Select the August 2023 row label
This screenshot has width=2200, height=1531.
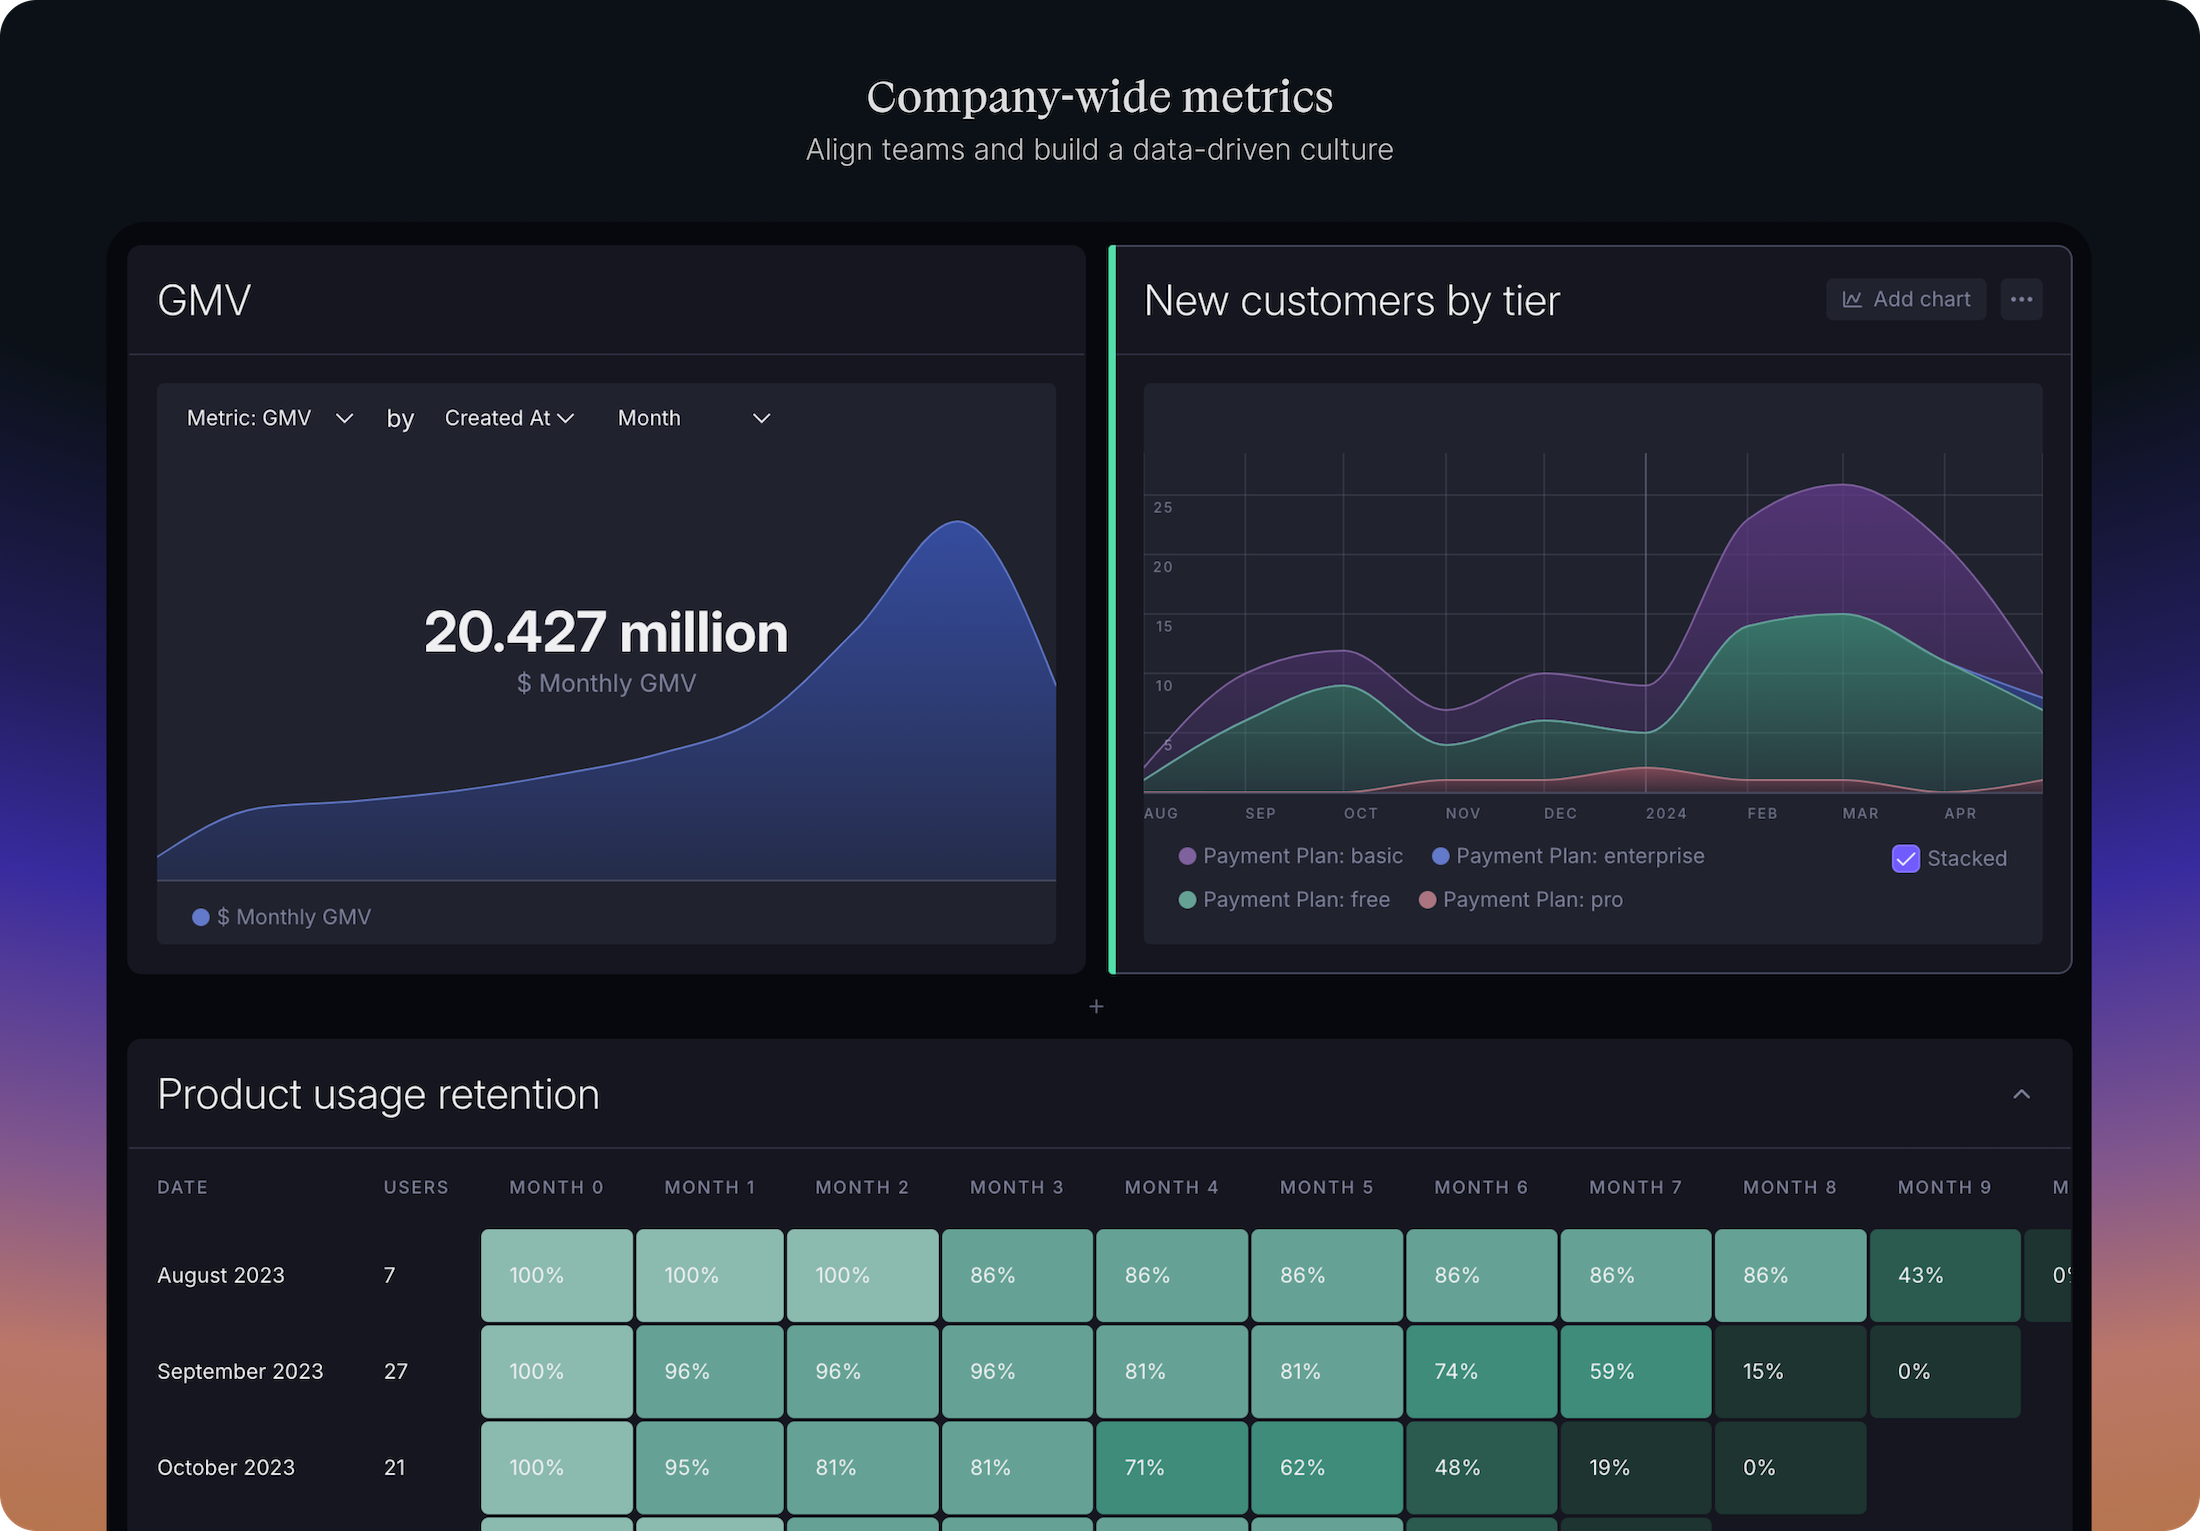click(x=221, y=1275)
